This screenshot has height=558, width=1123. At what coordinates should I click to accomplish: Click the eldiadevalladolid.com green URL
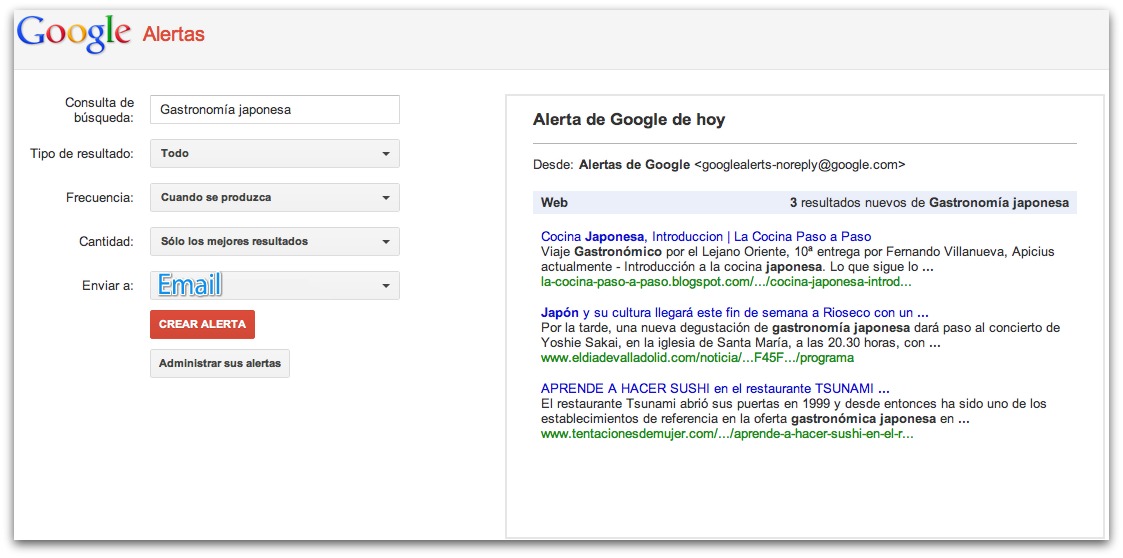tap(697, 357)
